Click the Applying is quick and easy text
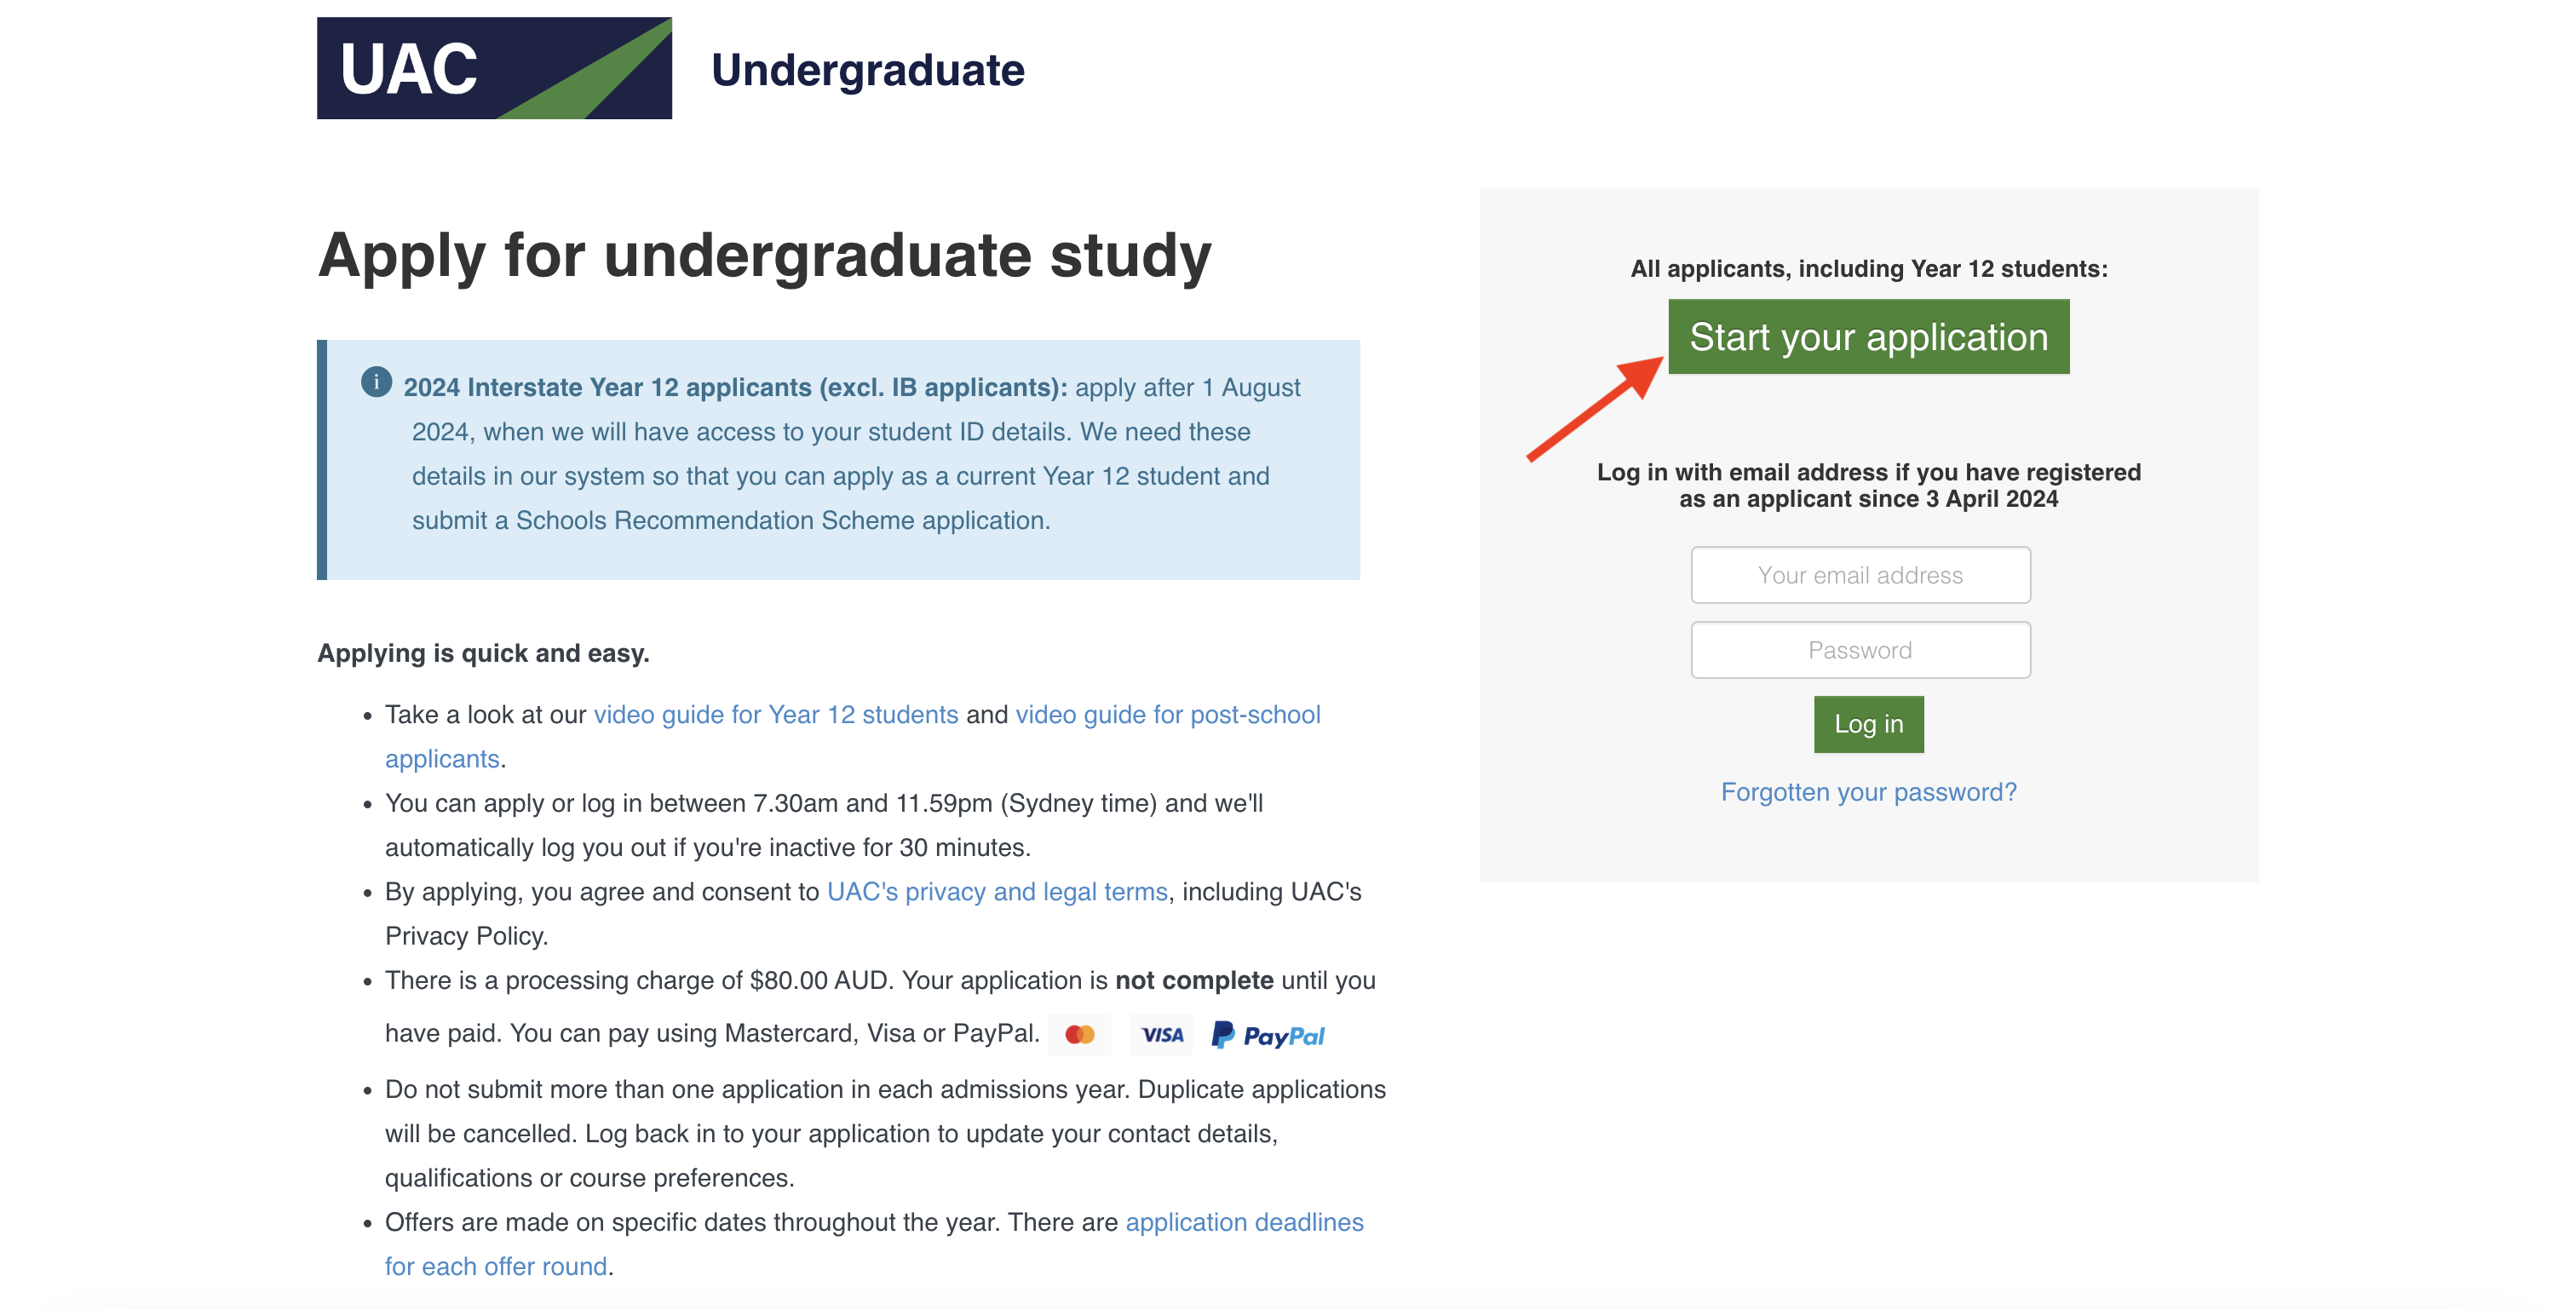The height and width of the screenshot is (1310, 2576). click(483, 652)
